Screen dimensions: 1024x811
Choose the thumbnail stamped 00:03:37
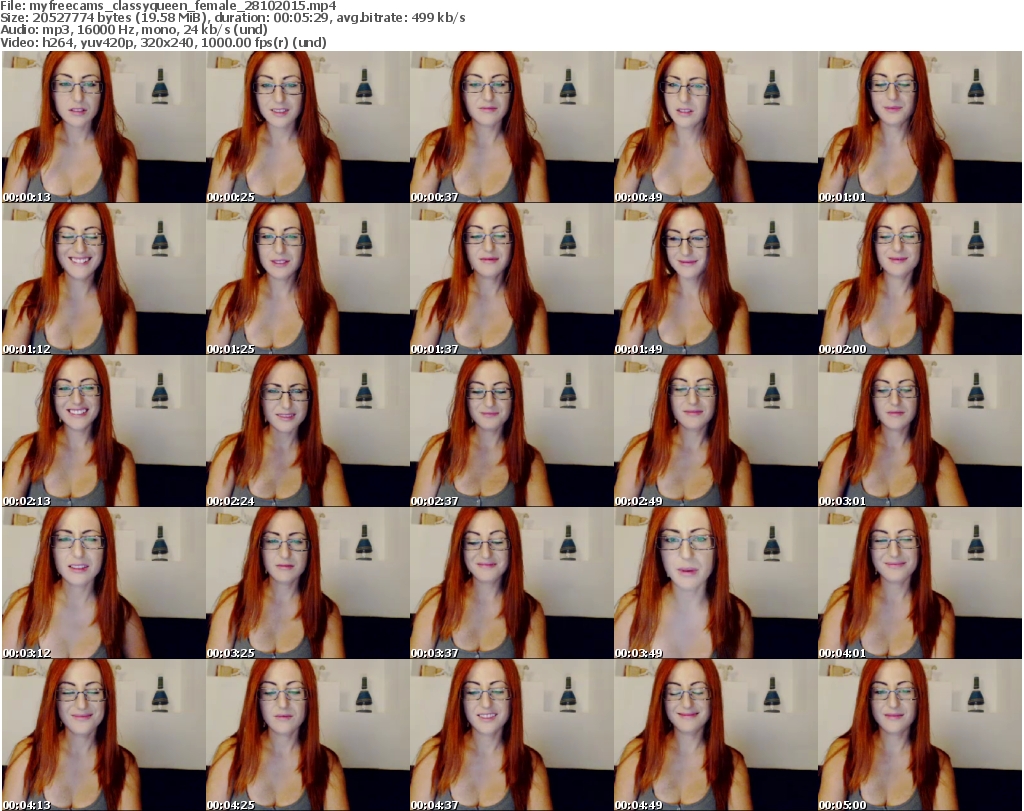point(511,583)
